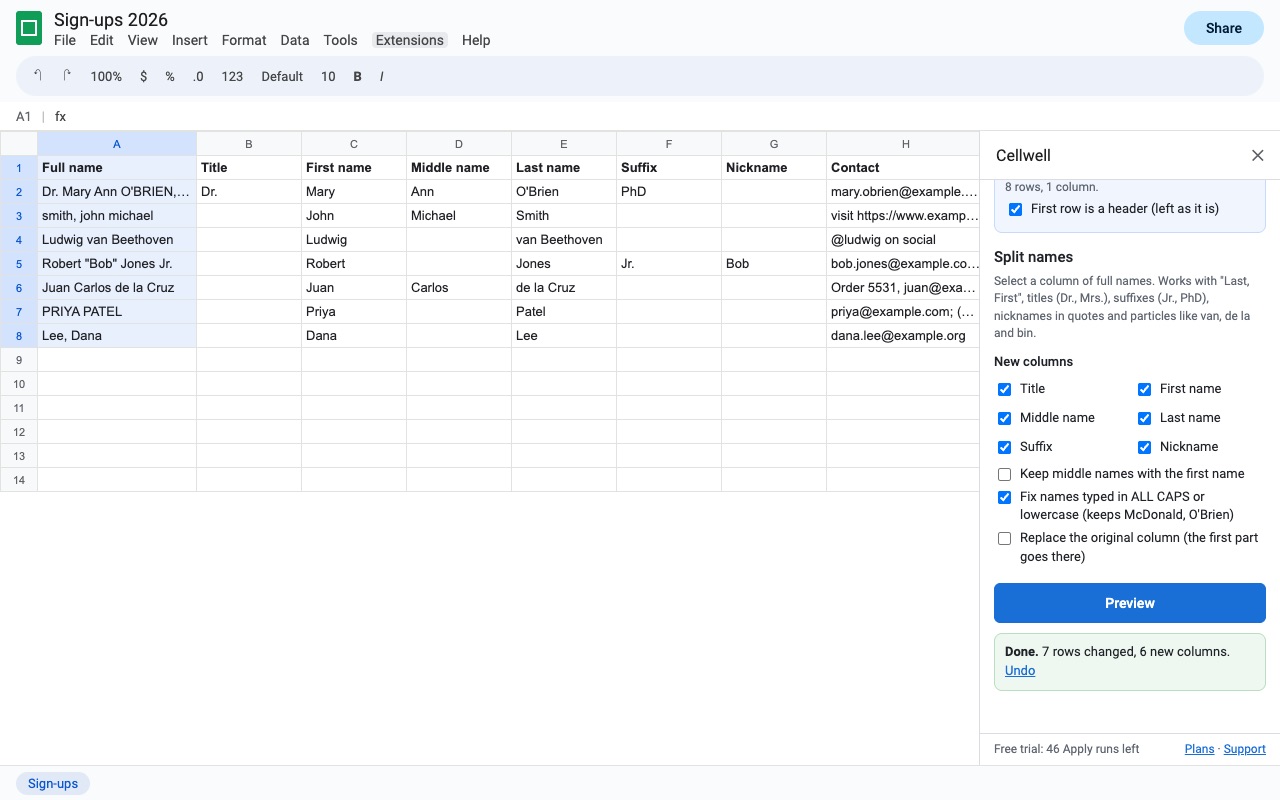The height and width of the screenshot is (800, 1280).
Task: Open the Edit menu
Action: [101, 40]
